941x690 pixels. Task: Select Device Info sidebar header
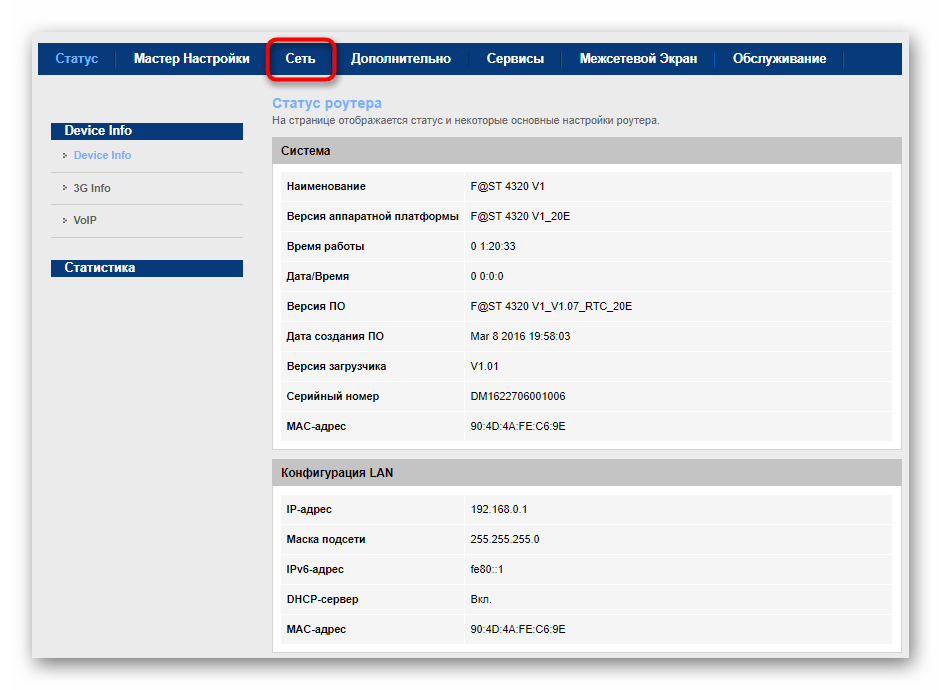pos(147,131)
